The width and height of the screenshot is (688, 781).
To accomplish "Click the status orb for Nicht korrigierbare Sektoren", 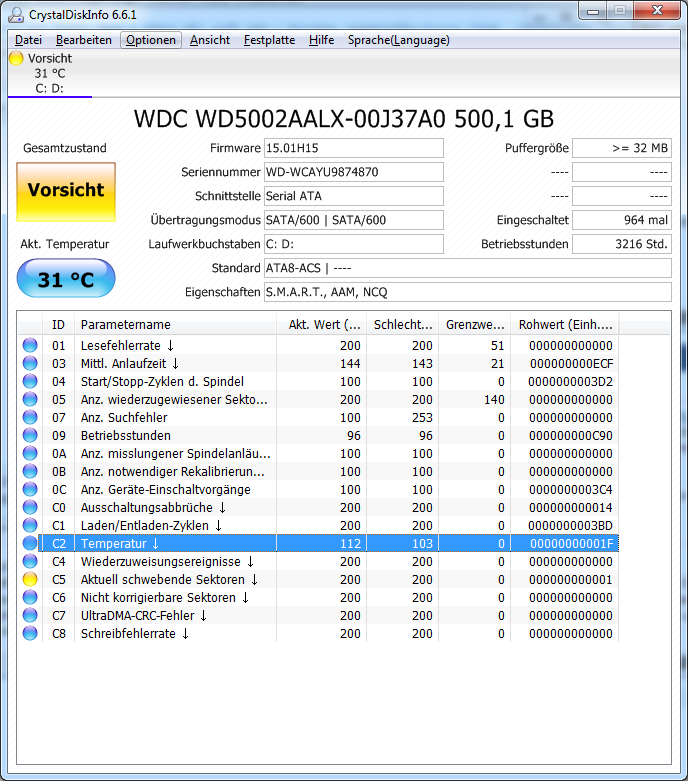I will coord(30,597).
